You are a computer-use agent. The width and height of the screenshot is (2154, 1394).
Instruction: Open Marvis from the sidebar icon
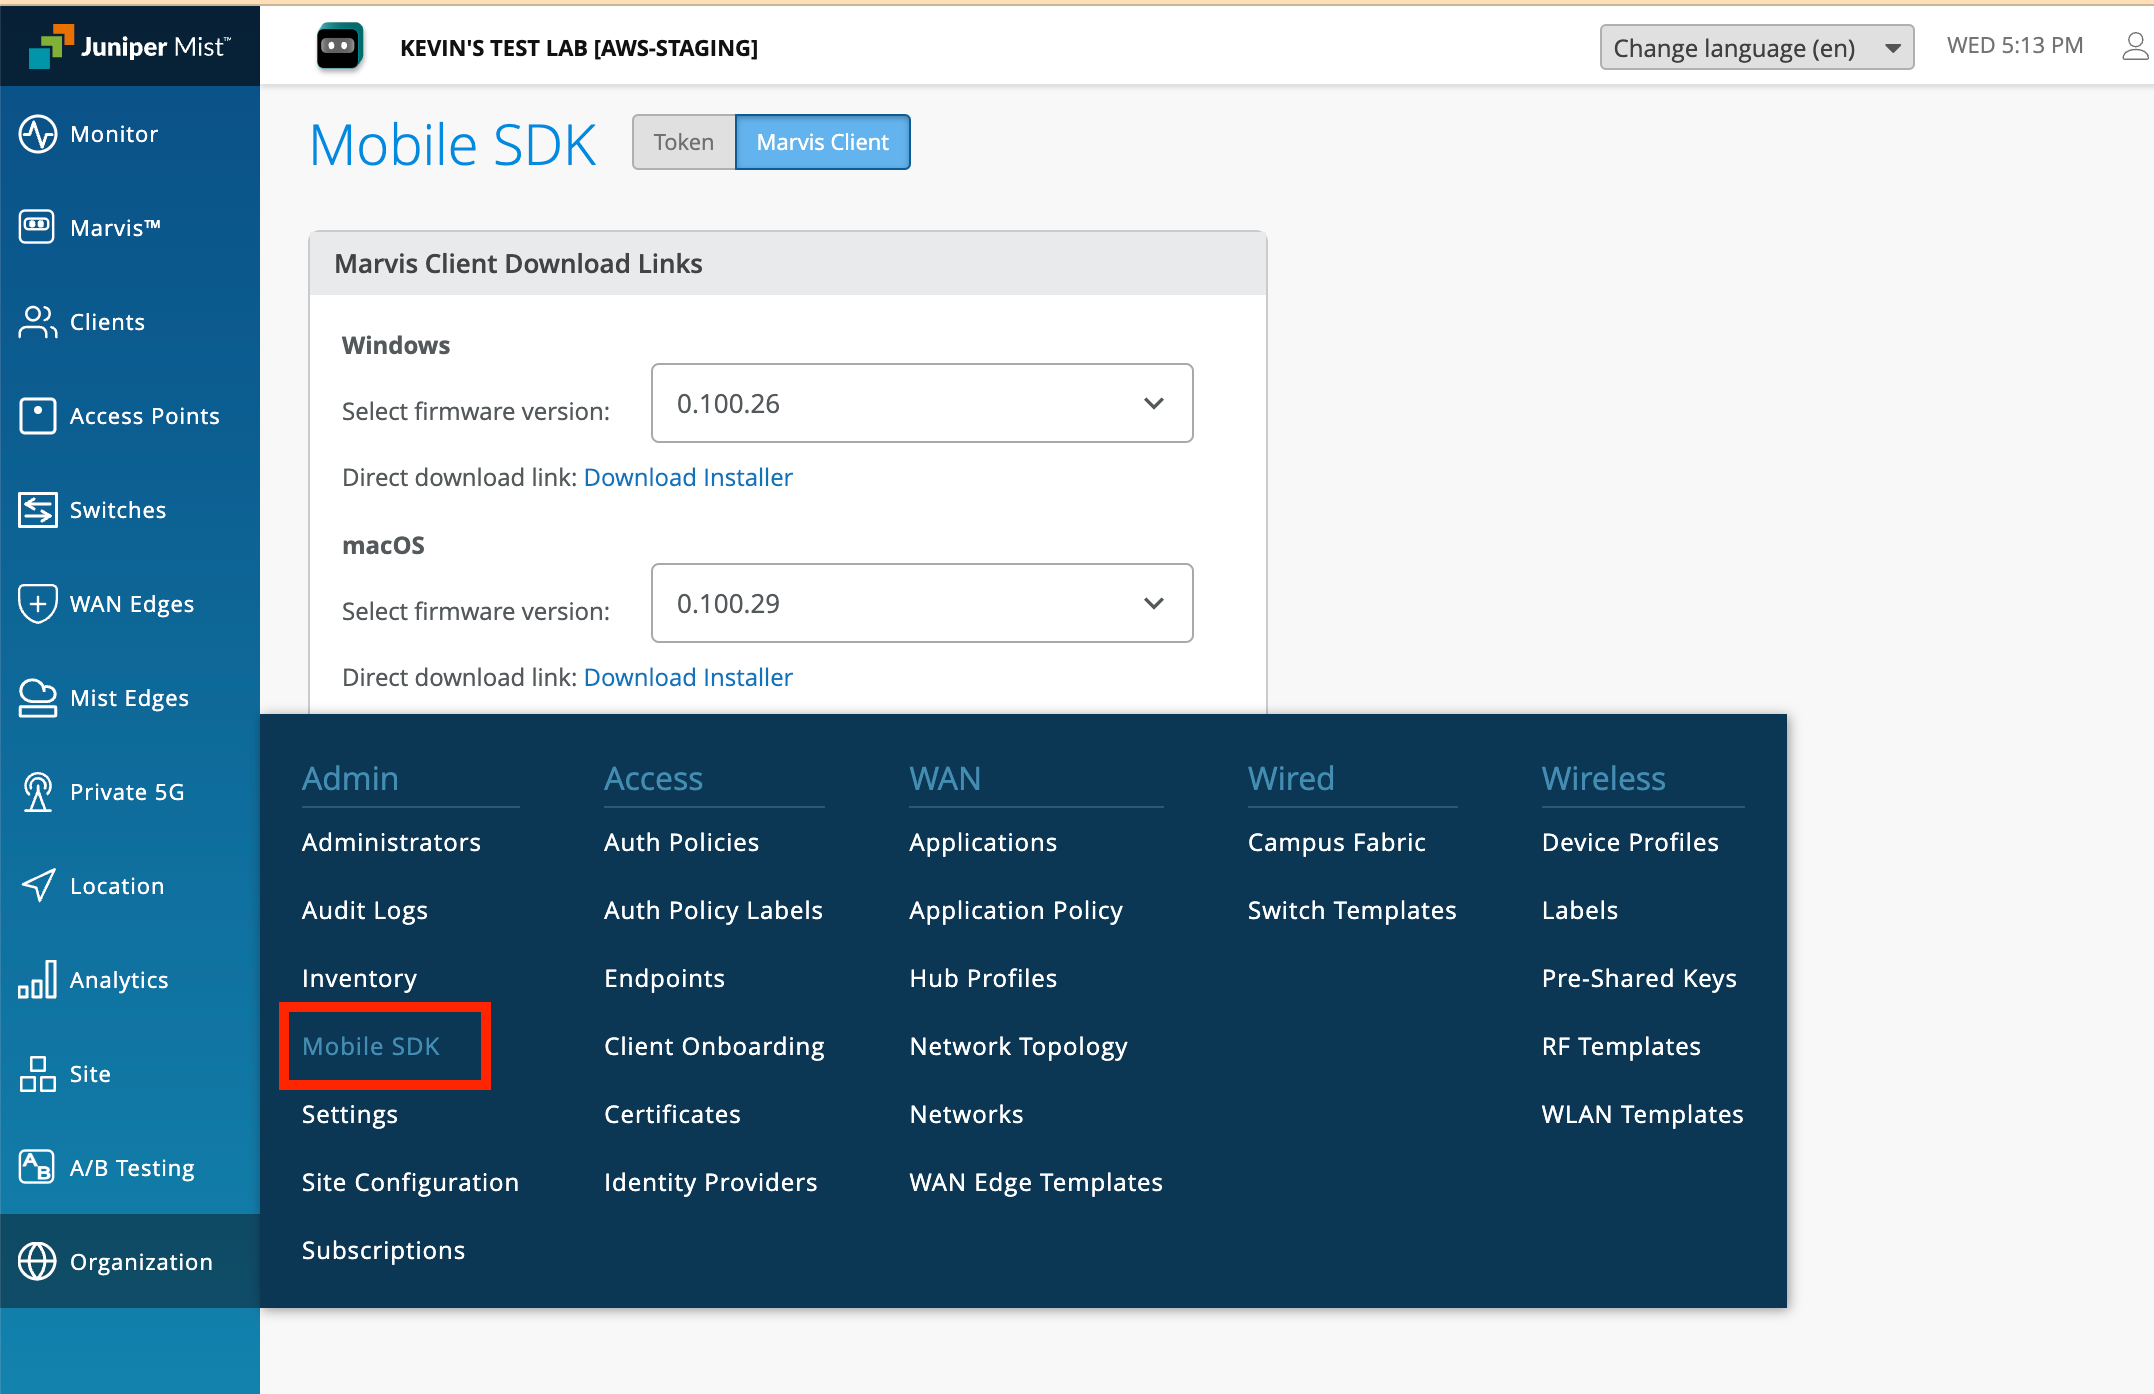(x=38, y=227)
